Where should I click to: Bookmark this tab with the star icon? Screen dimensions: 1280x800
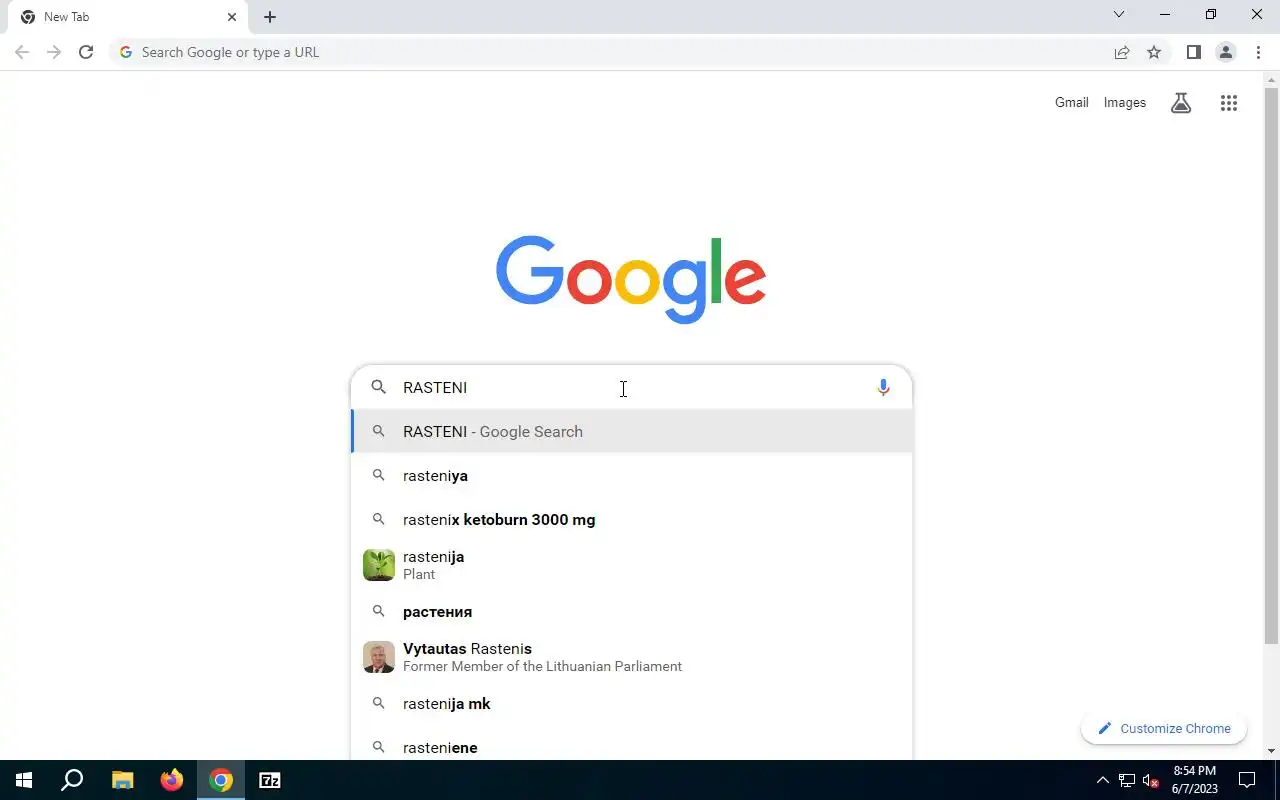pos(1154,52)
